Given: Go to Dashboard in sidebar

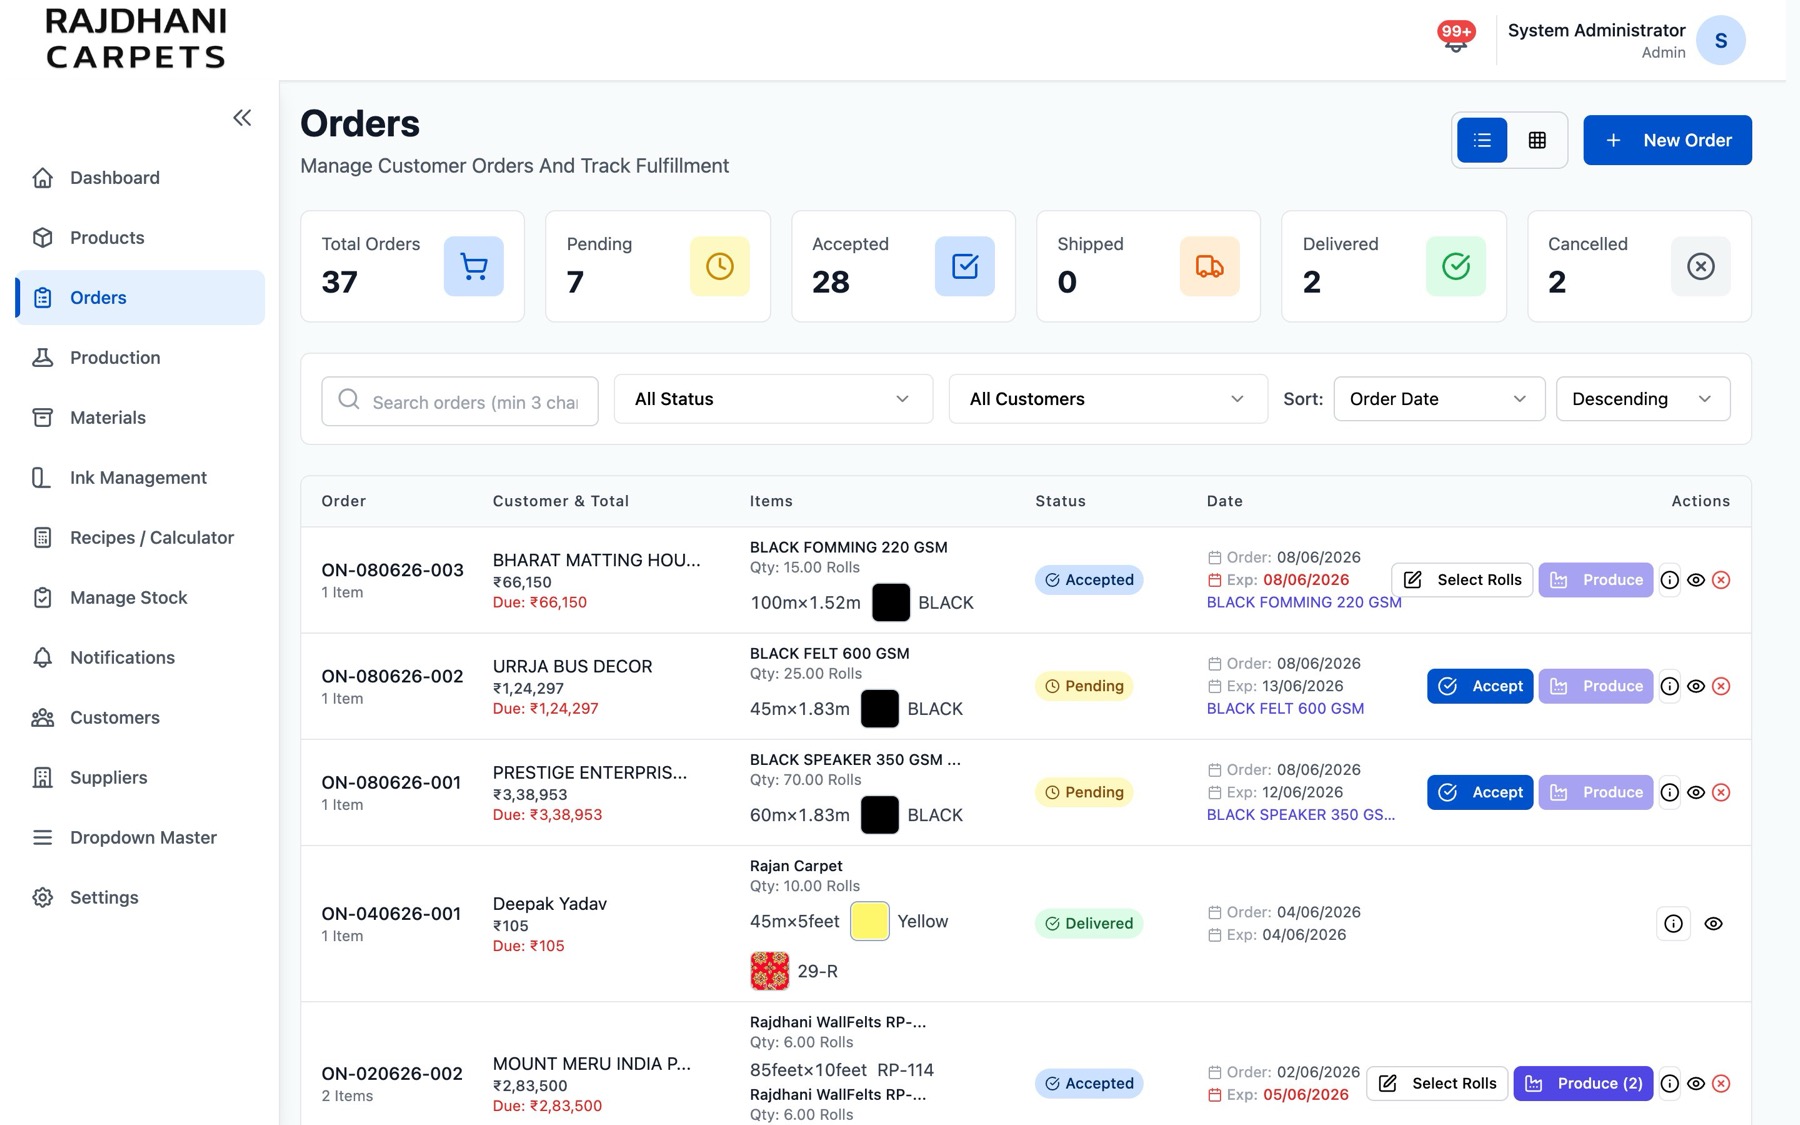Looking at the screenshot, I should coord(140,178).
